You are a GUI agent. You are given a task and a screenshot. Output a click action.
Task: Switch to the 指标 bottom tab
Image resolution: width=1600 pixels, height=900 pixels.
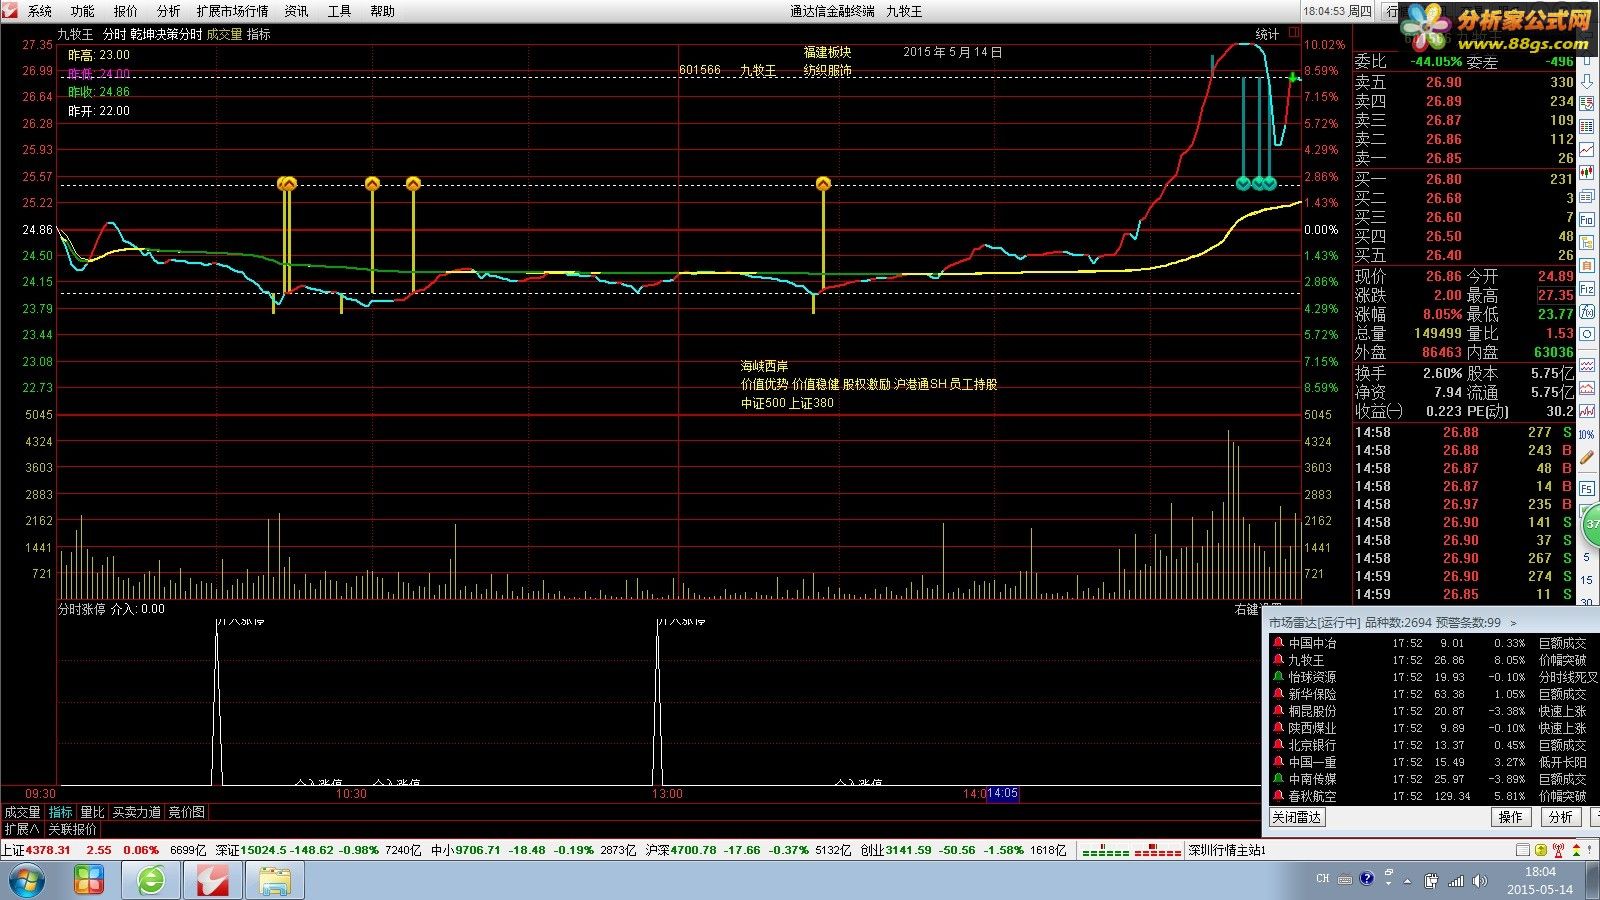click(x=61, y=812)
